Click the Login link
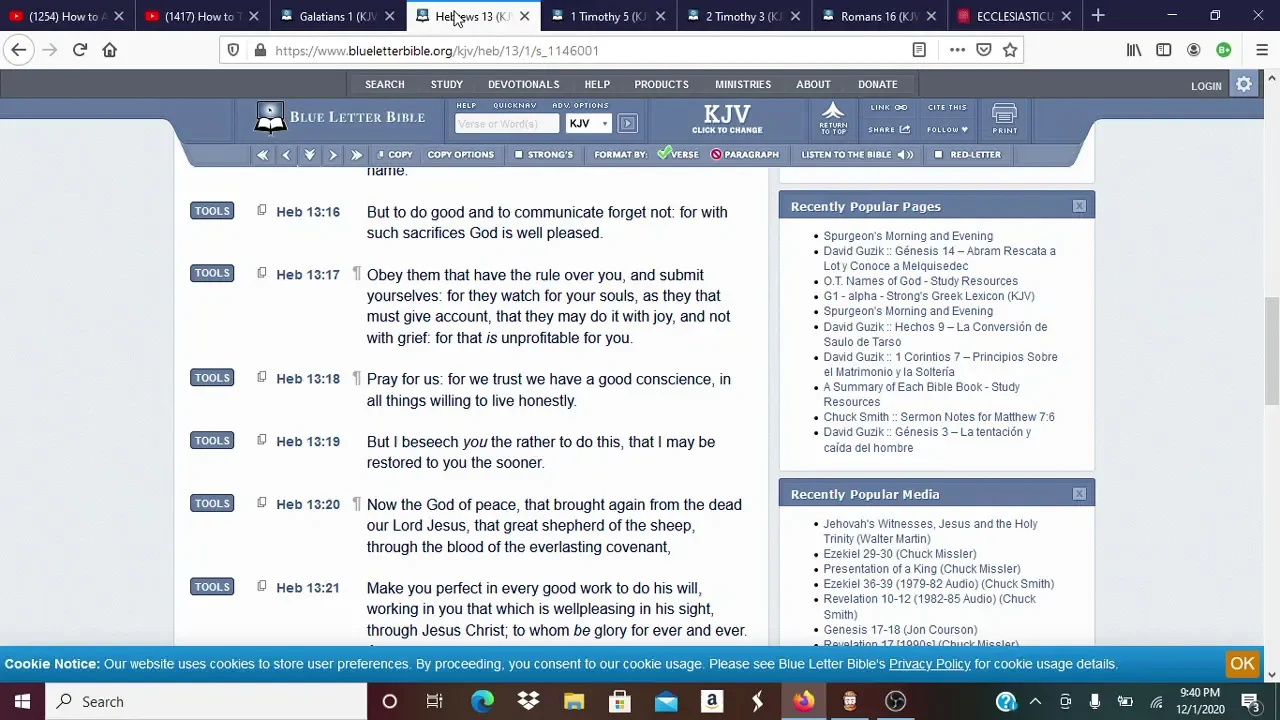 coord(1206,86)
